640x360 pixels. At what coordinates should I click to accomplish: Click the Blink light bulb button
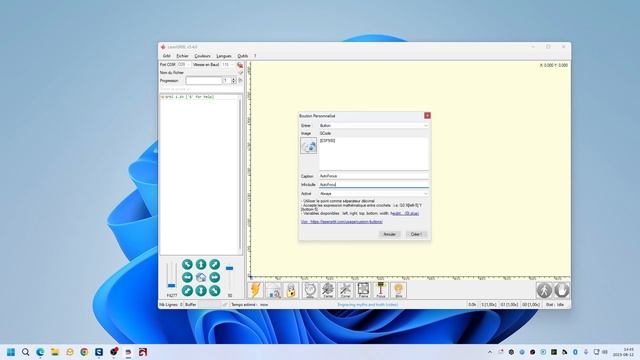point(399,290)
